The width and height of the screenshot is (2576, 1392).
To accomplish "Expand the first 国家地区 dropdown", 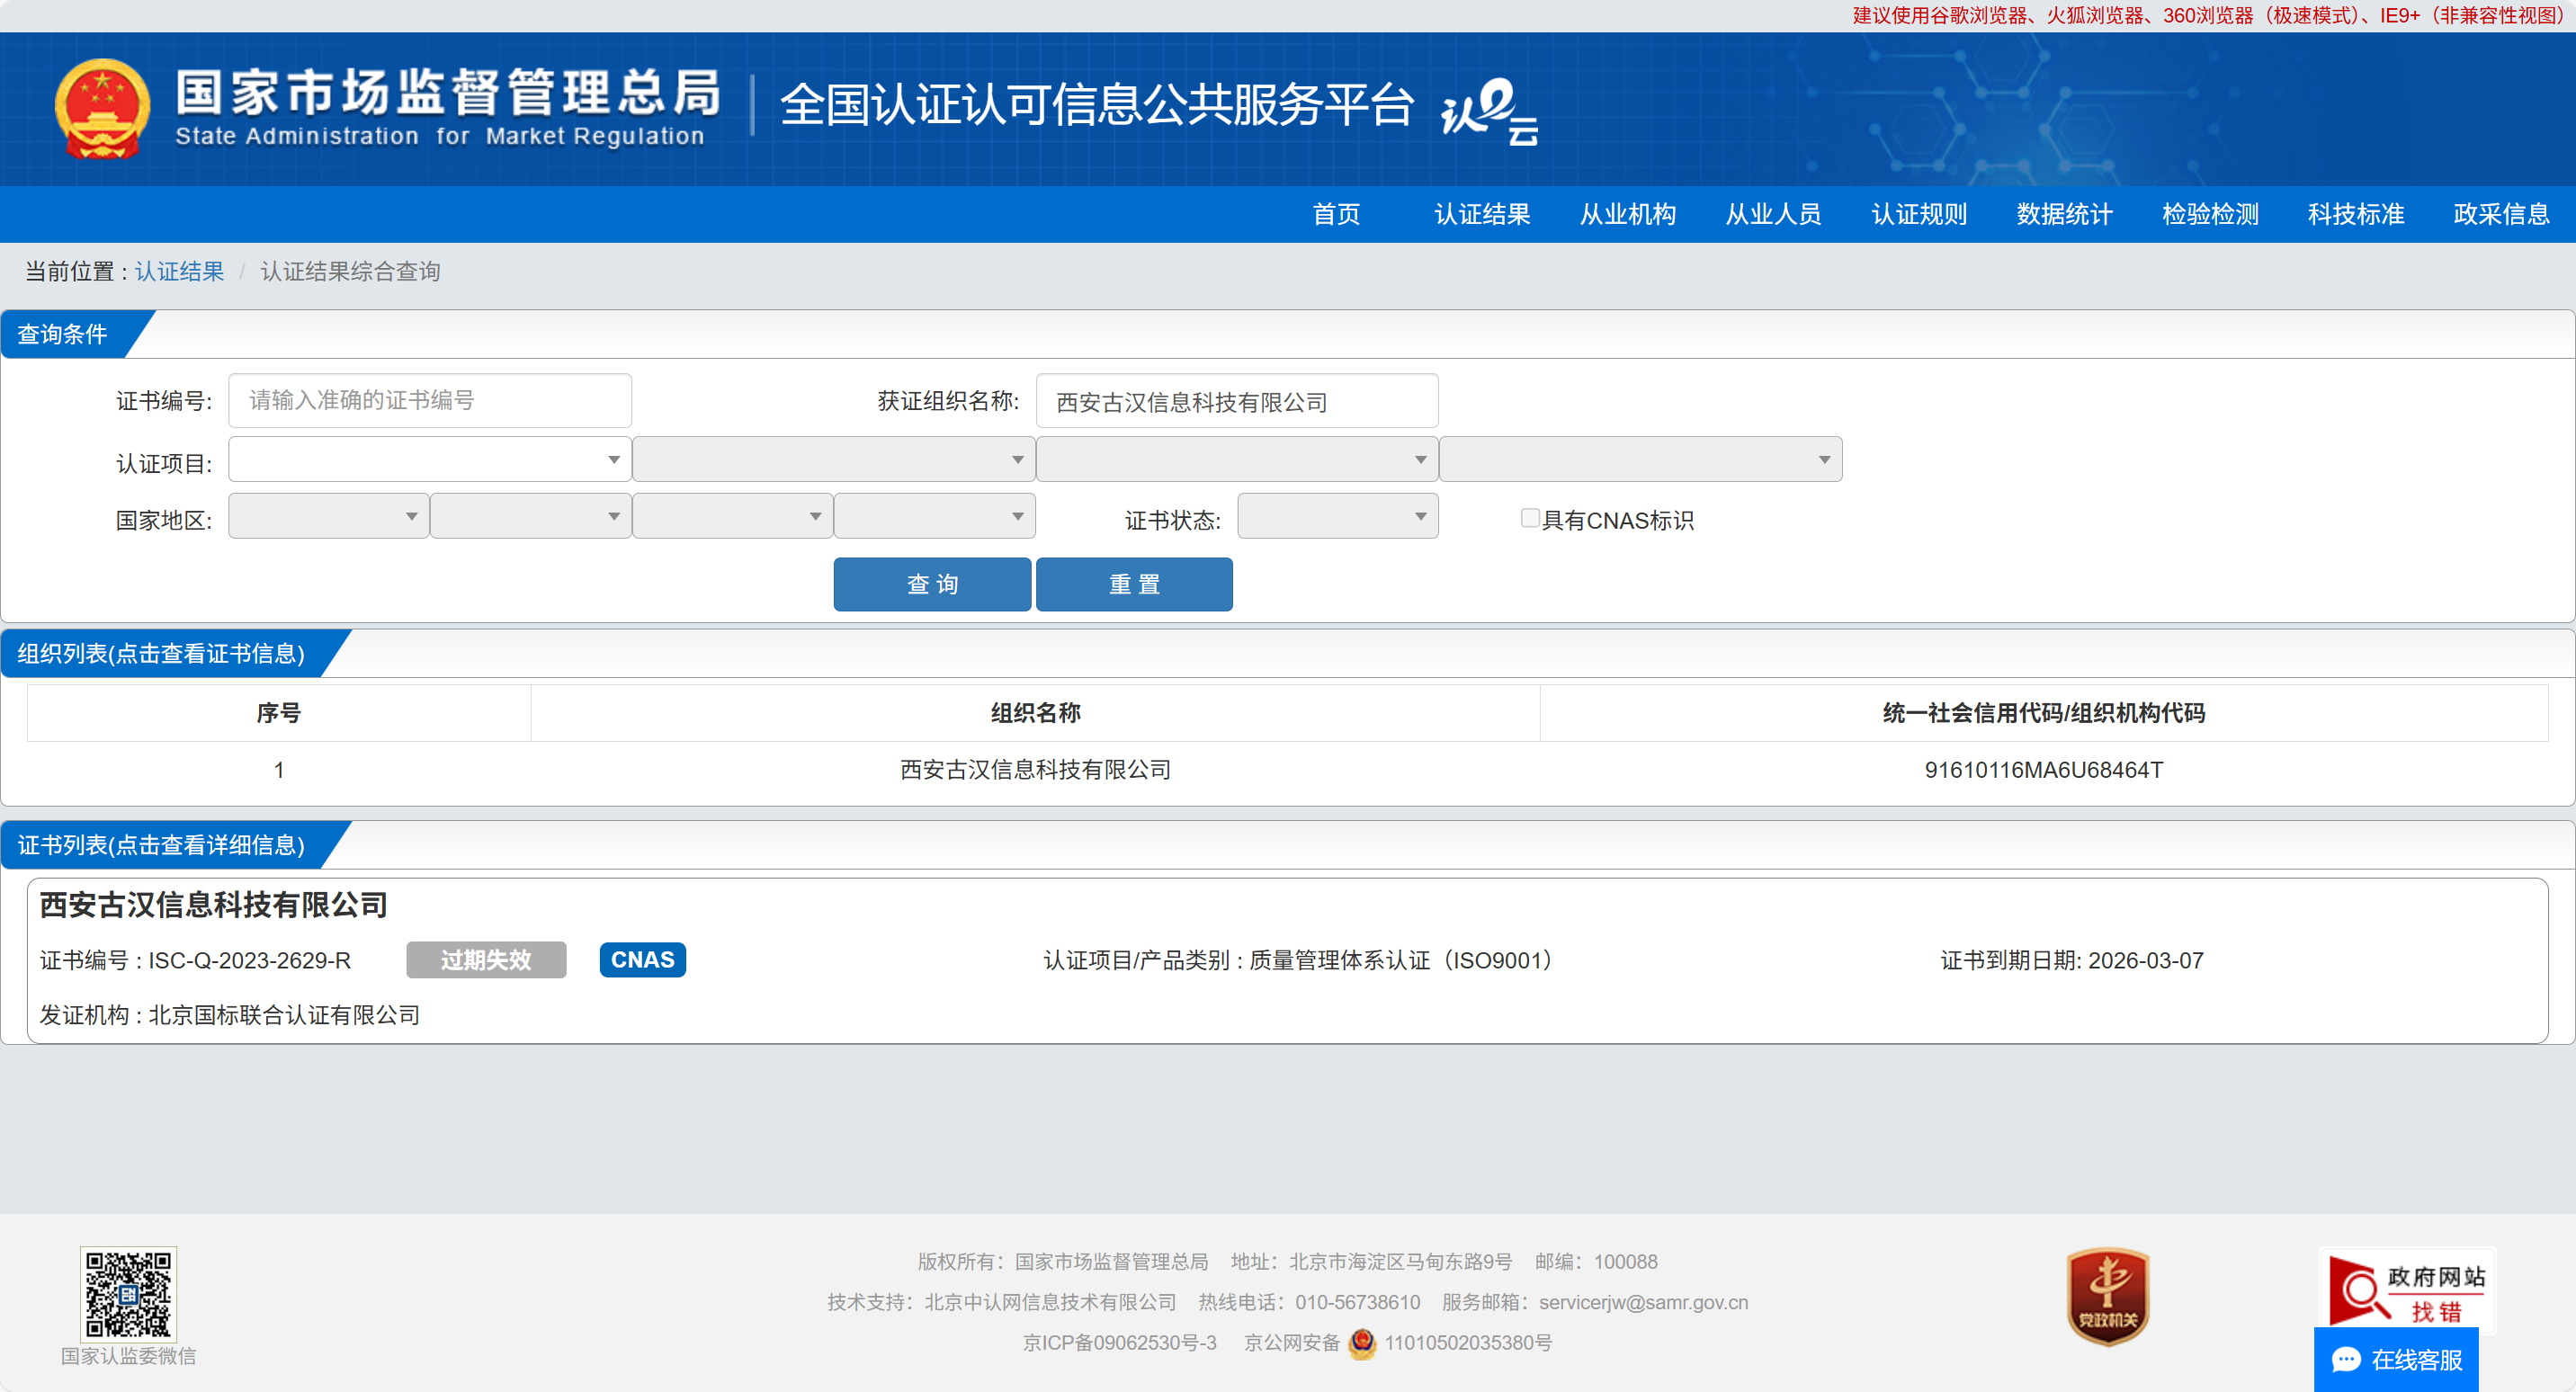I will [328, 517].
